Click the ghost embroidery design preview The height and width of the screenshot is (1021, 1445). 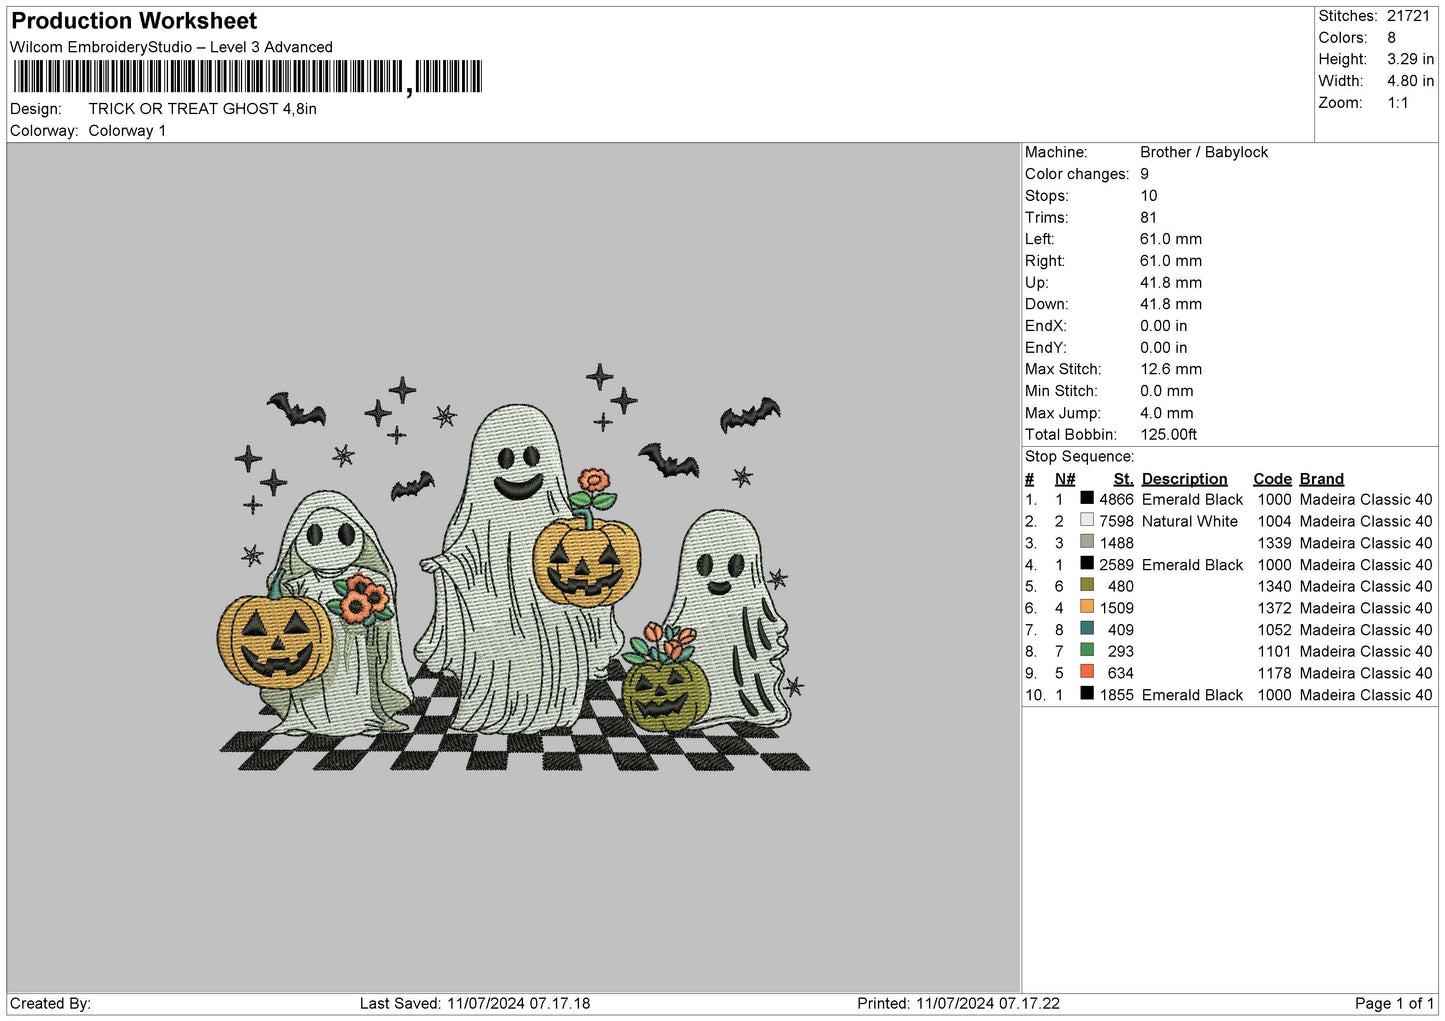(514, 567)
